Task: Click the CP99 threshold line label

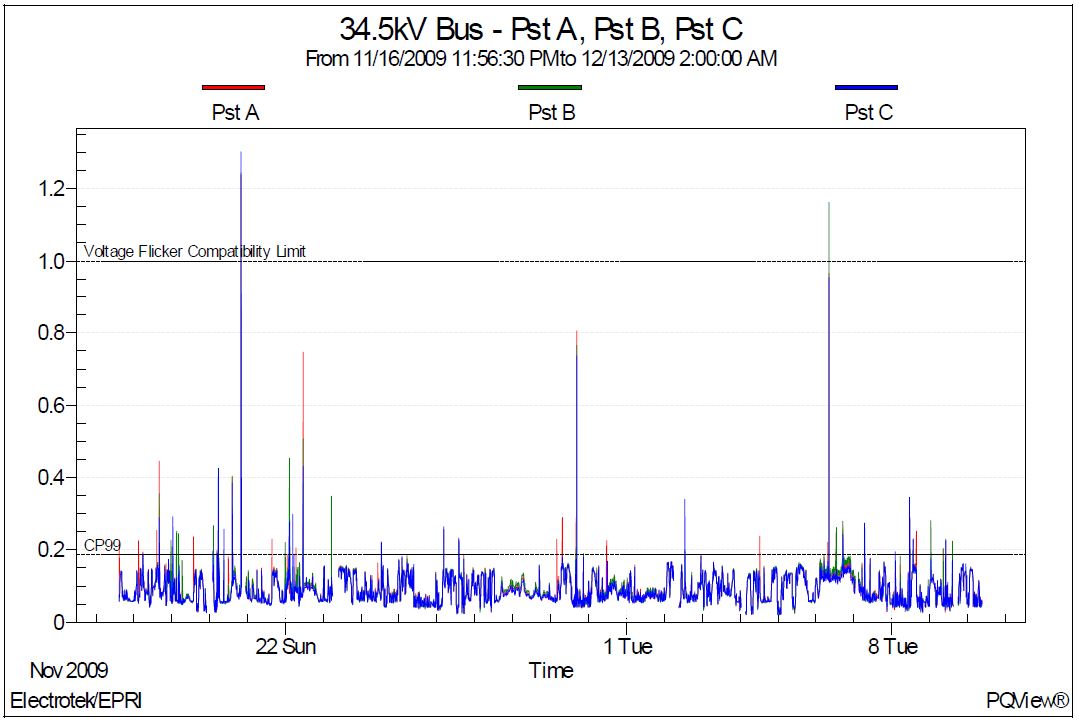Action: pos(102,545)
